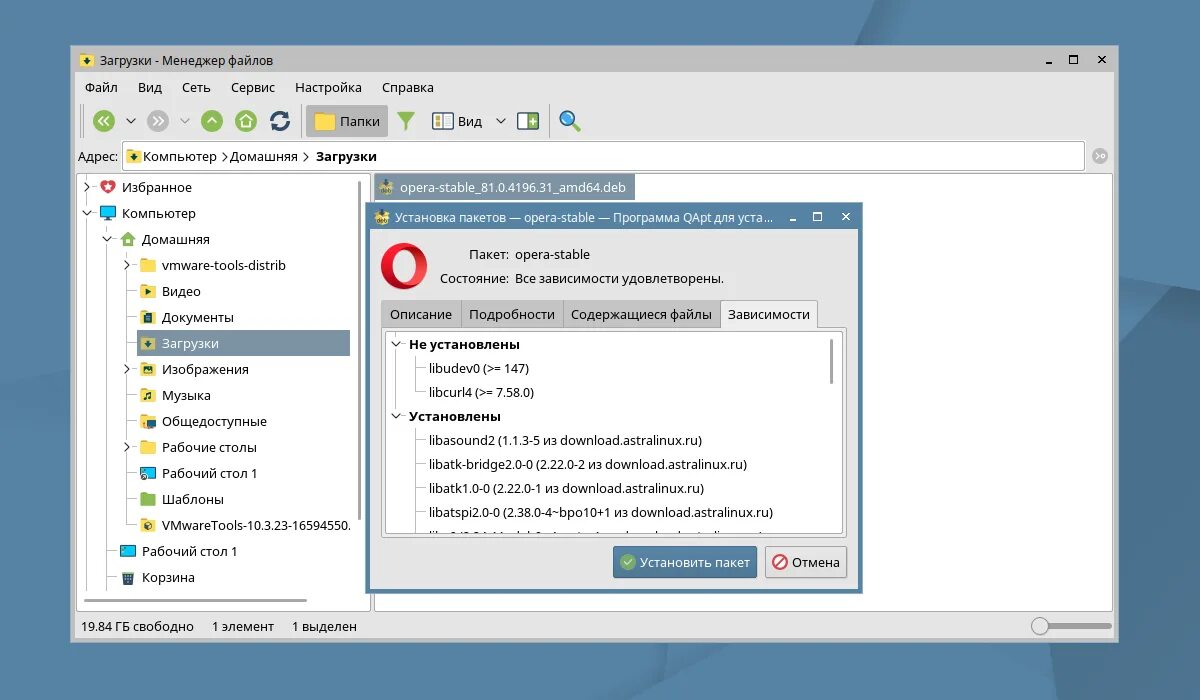Select libatspi2.0-0 dependency row

point(601,512)
